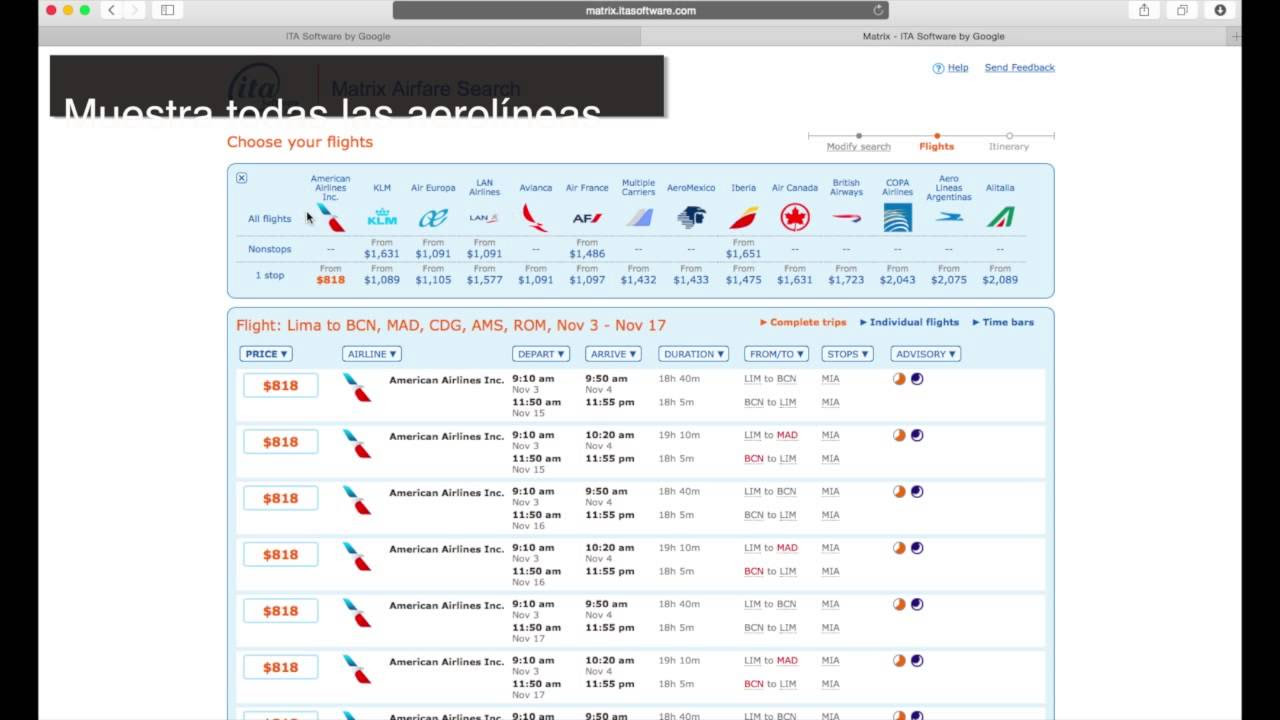Toggle Safari sidebar button
This screenshot has width=1280, height=720.
167,10
